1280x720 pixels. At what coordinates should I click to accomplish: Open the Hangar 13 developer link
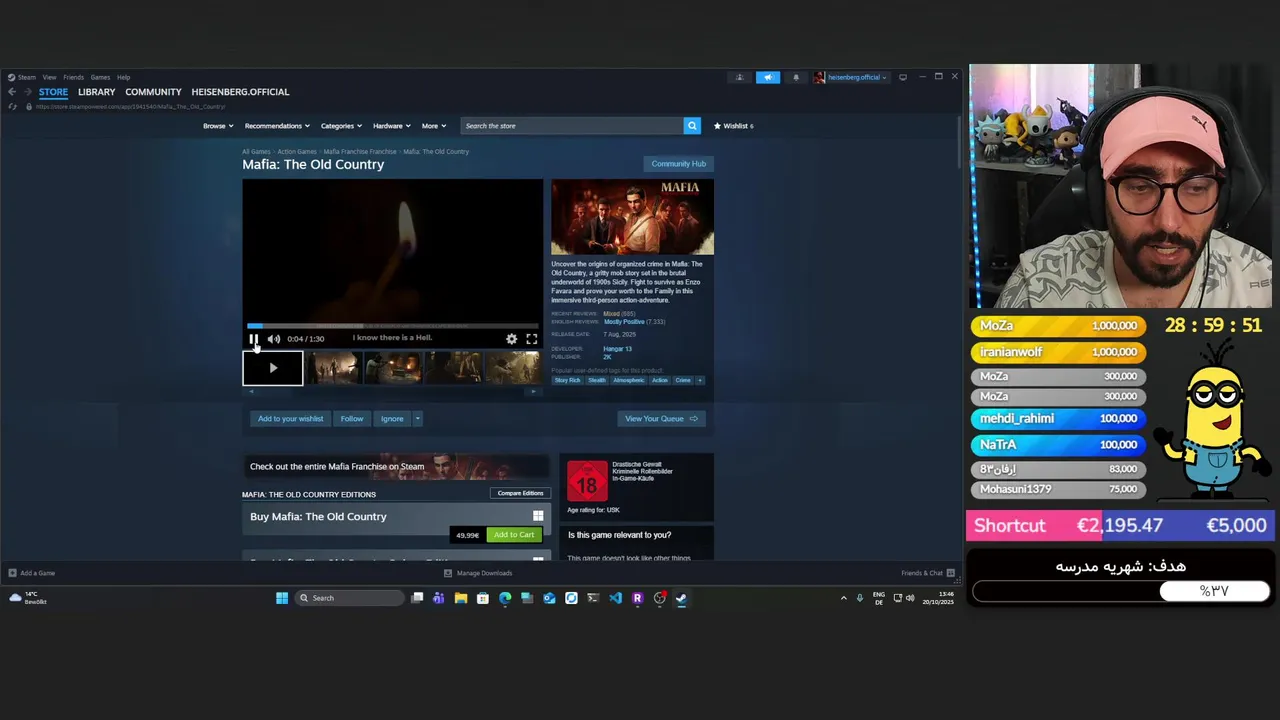617,349
